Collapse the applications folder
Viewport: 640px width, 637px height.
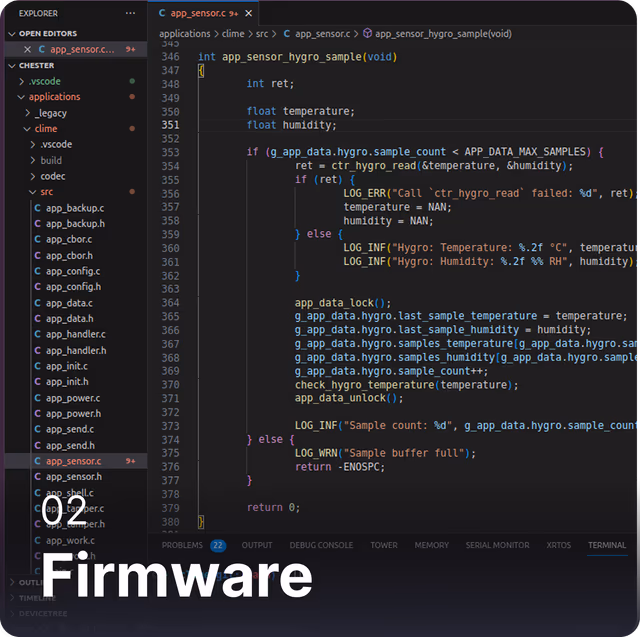coord(54,97)
